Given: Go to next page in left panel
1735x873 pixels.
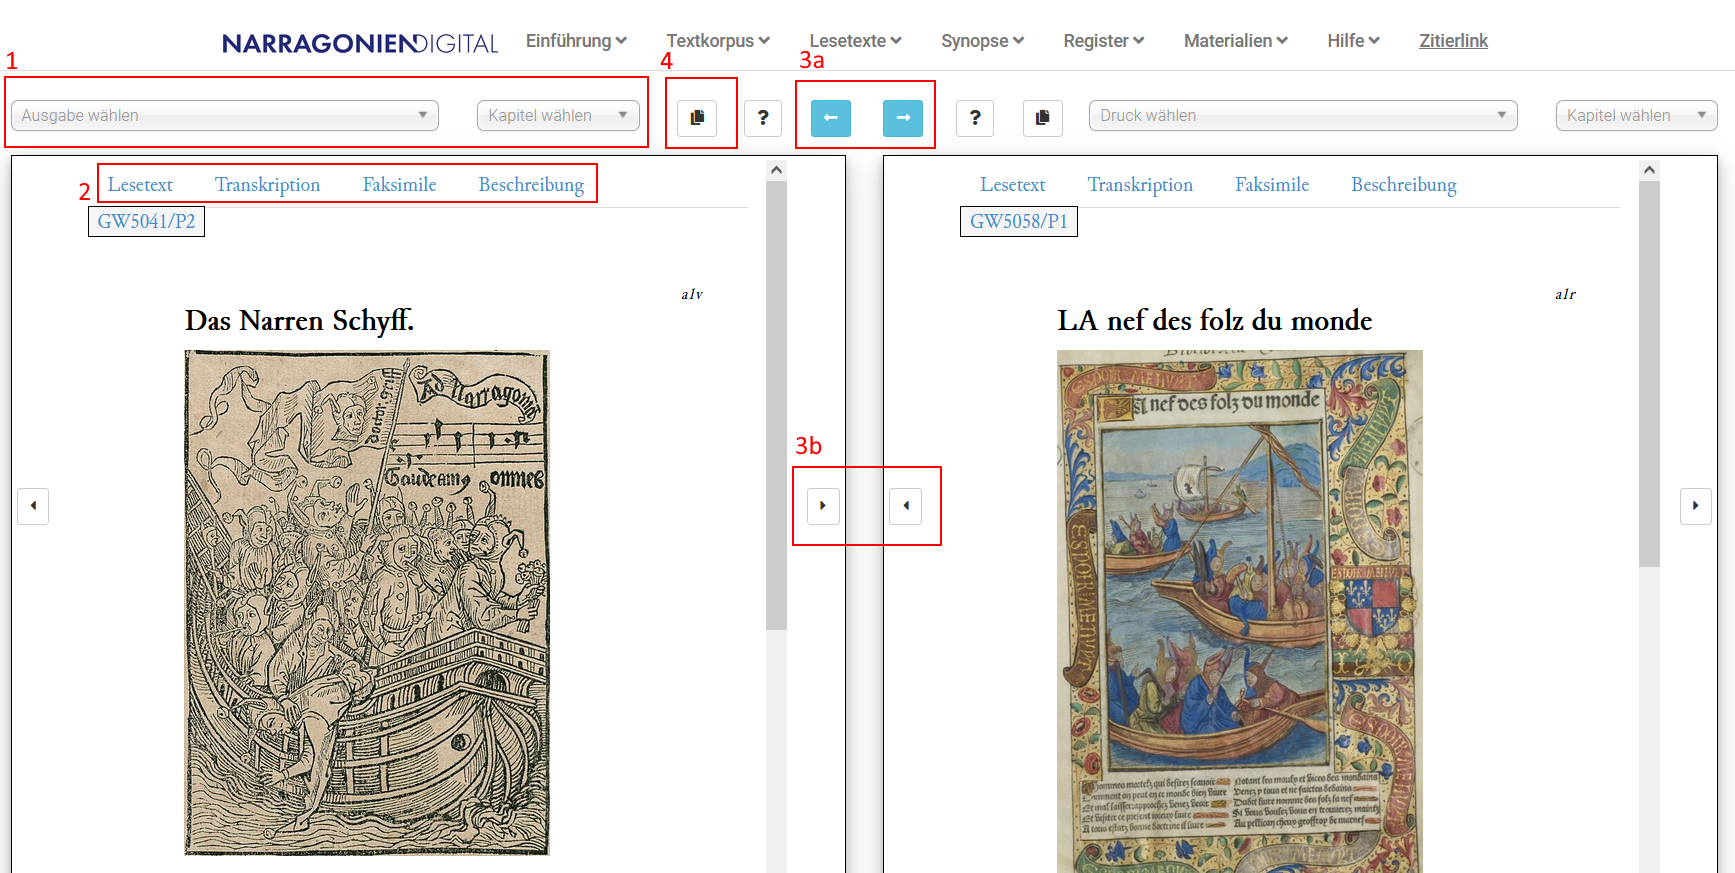Looking at the screenshot, I should 822,505.
